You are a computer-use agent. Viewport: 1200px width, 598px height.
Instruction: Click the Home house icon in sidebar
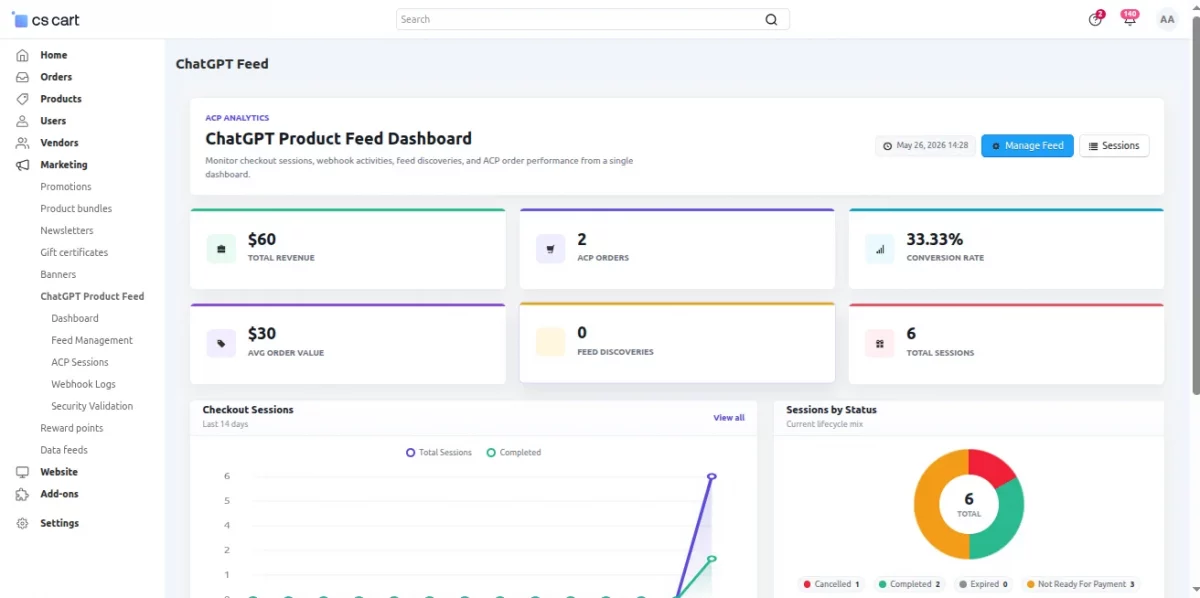point(22,55)
